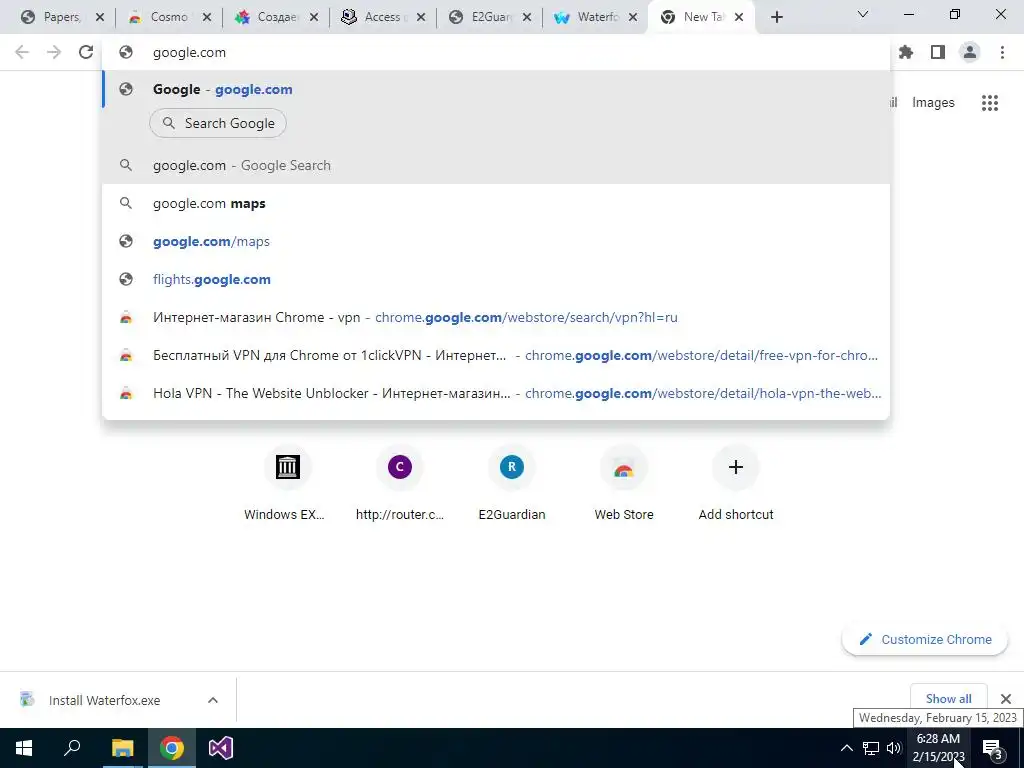Click the address bar containing google.com

tap(496, 52)
